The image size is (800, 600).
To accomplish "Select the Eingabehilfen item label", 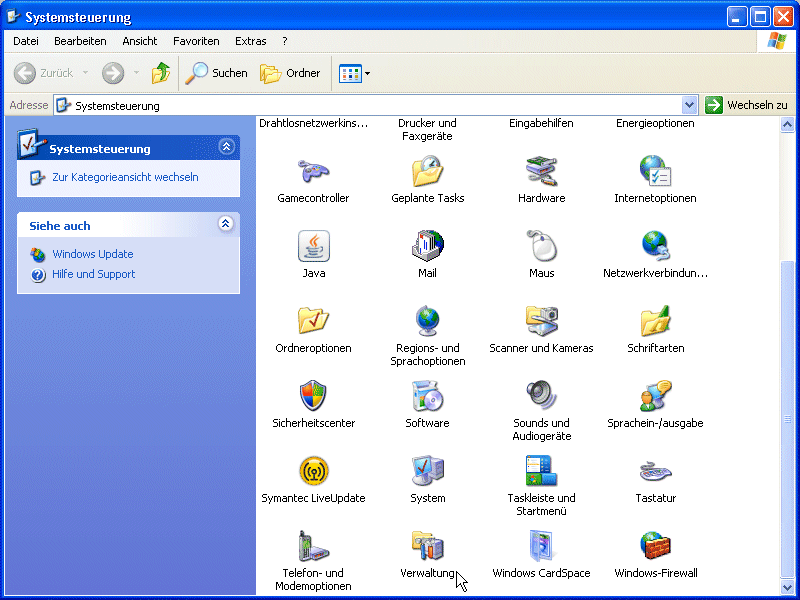I will pos(541,123).
